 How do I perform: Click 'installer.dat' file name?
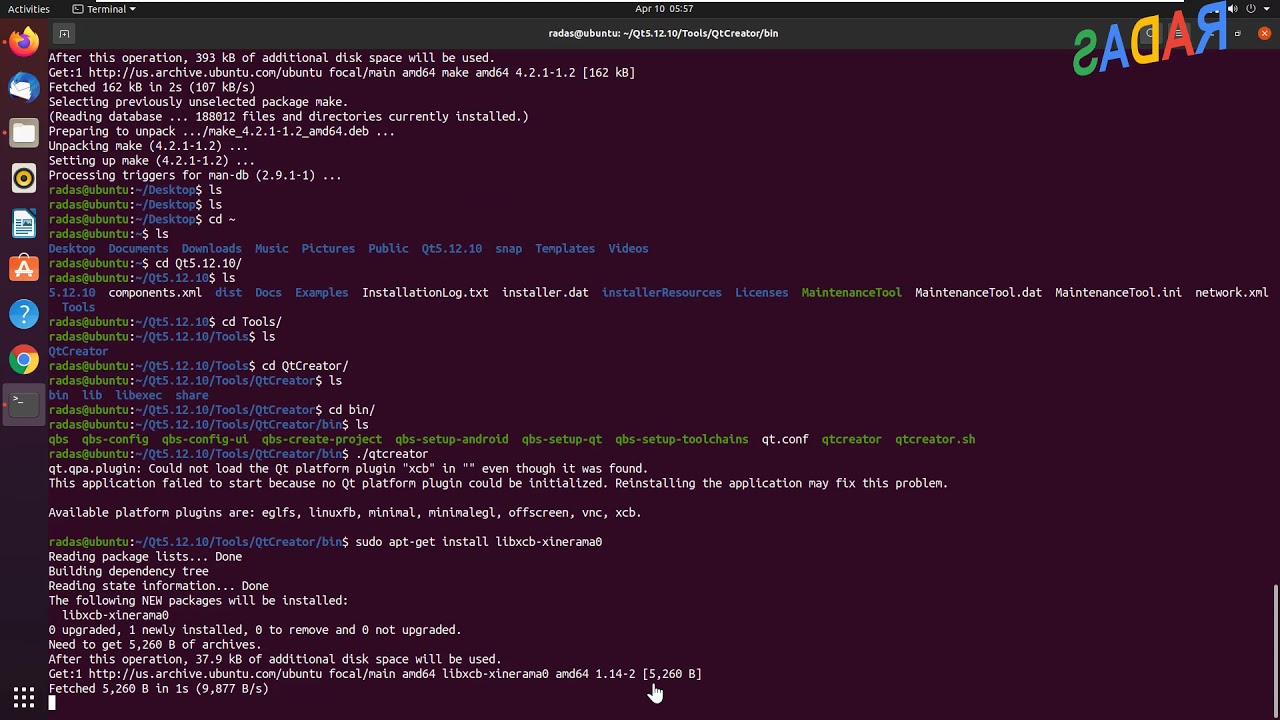[x=545, y=292]
